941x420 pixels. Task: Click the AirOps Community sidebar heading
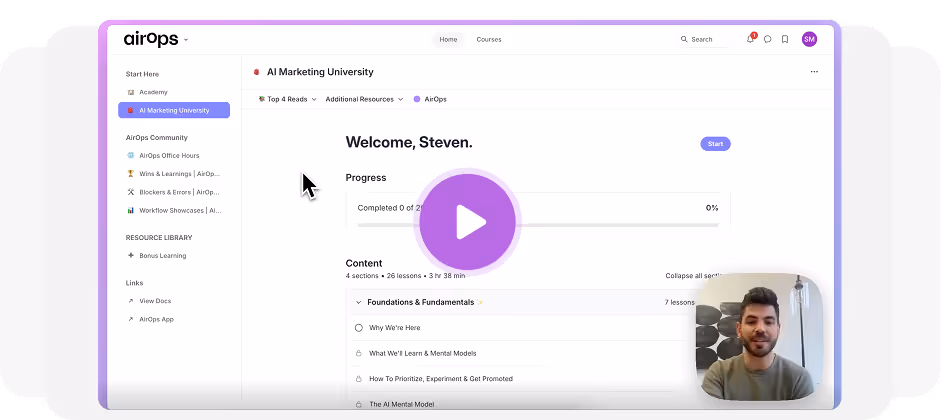pyautogui.click(x=157, y=138)
